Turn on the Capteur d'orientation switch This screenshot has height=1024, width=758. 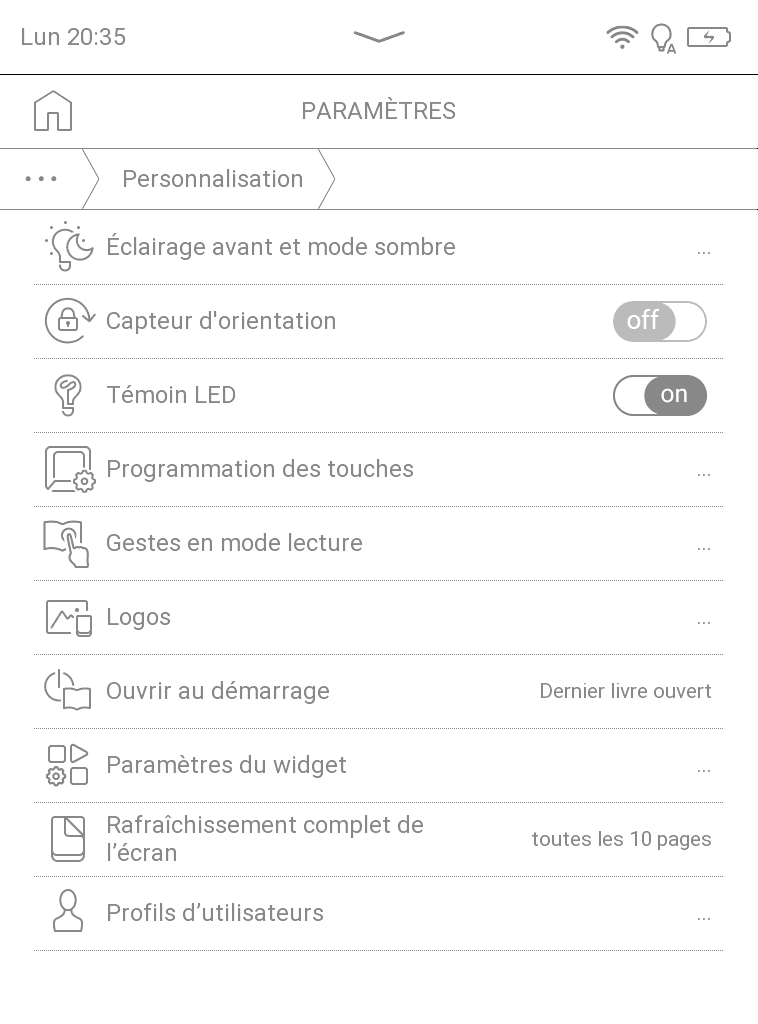coord(659,321)
